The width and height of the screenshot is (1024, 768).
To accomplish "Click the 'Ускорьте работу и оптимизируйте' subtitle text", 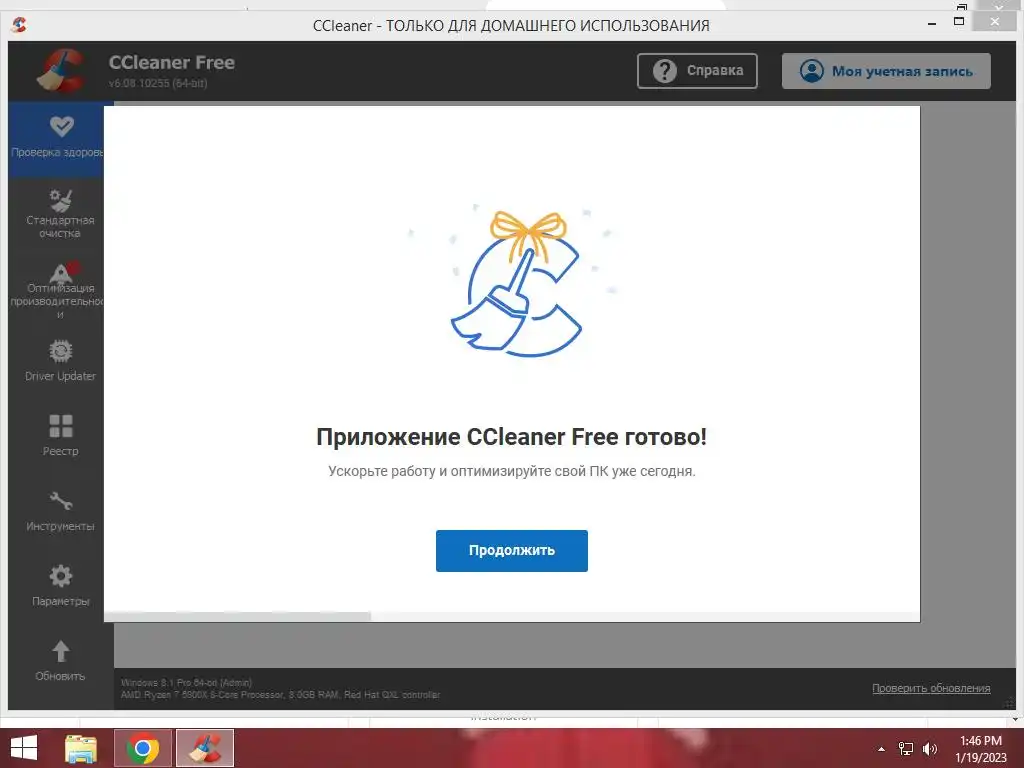I will pyautogui.click(x=511, y=471).
